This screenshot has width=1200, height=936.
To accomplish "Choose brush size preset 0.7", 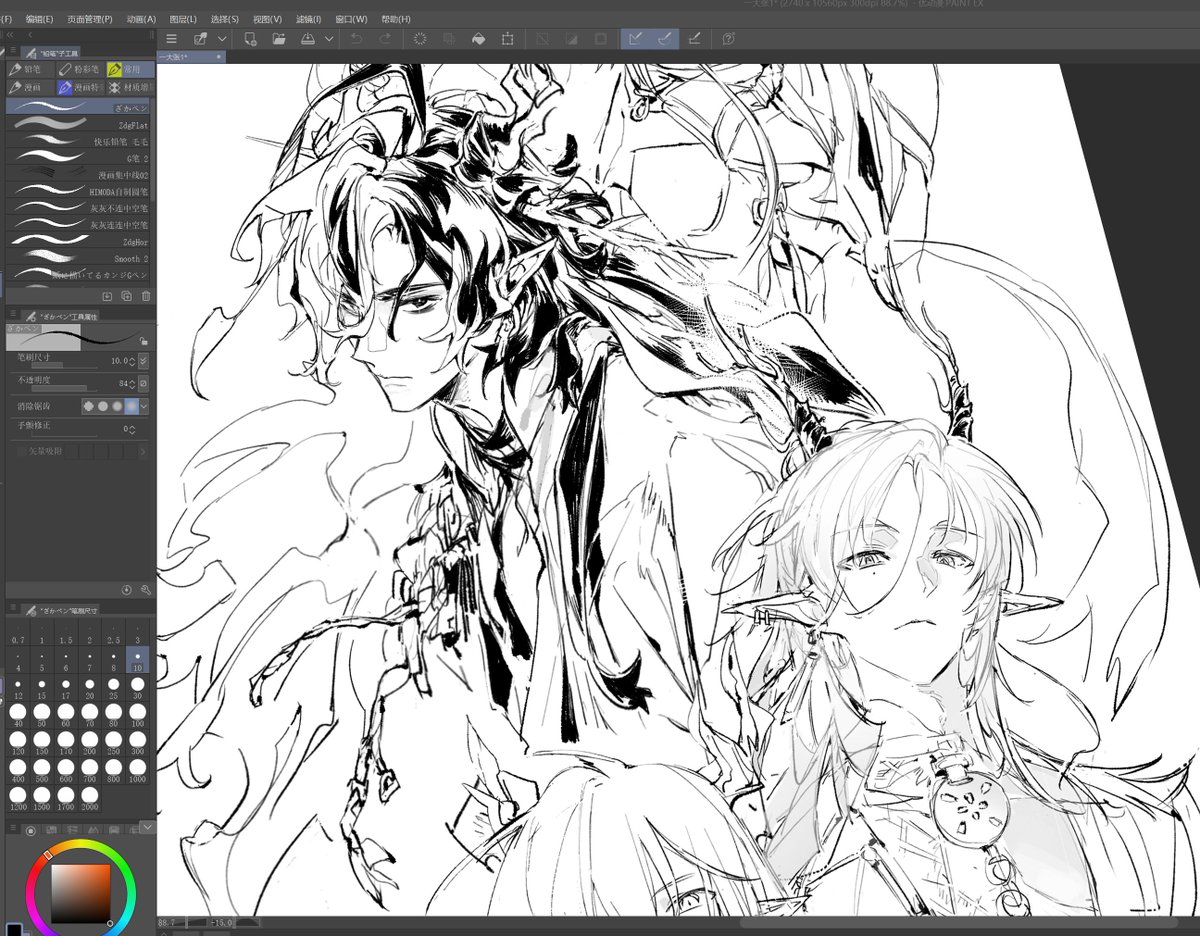I will click(18, 633).
